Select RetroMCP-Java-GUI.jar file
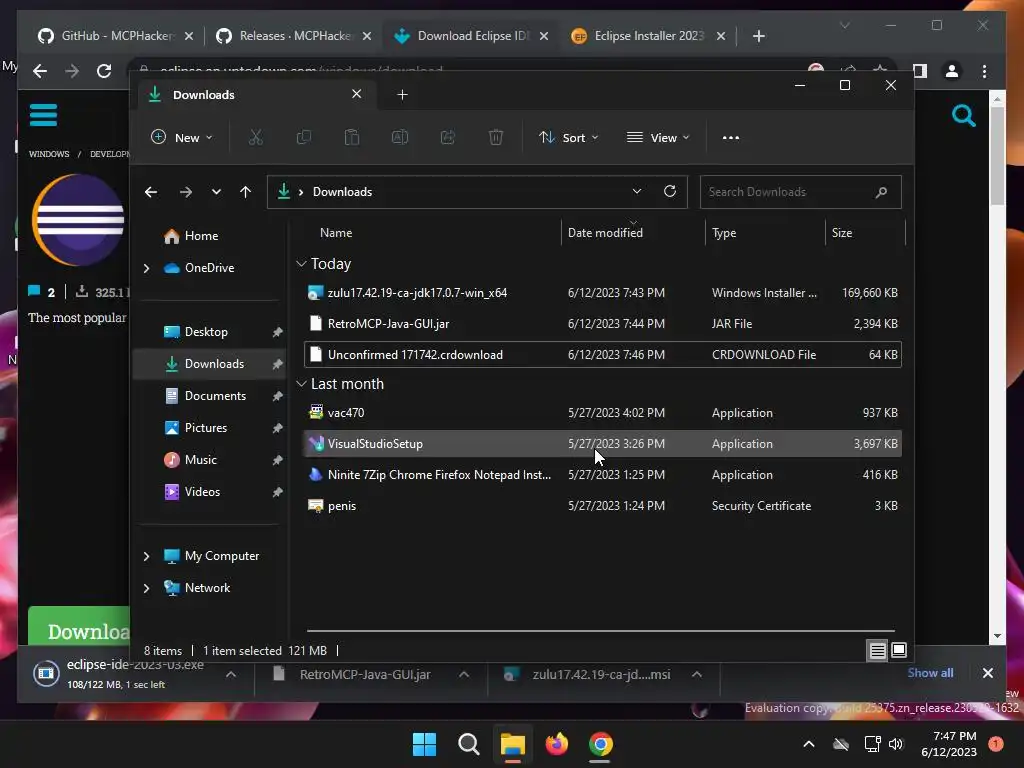The height and width of the screenshot is (768, 1024). coord(603,324)
